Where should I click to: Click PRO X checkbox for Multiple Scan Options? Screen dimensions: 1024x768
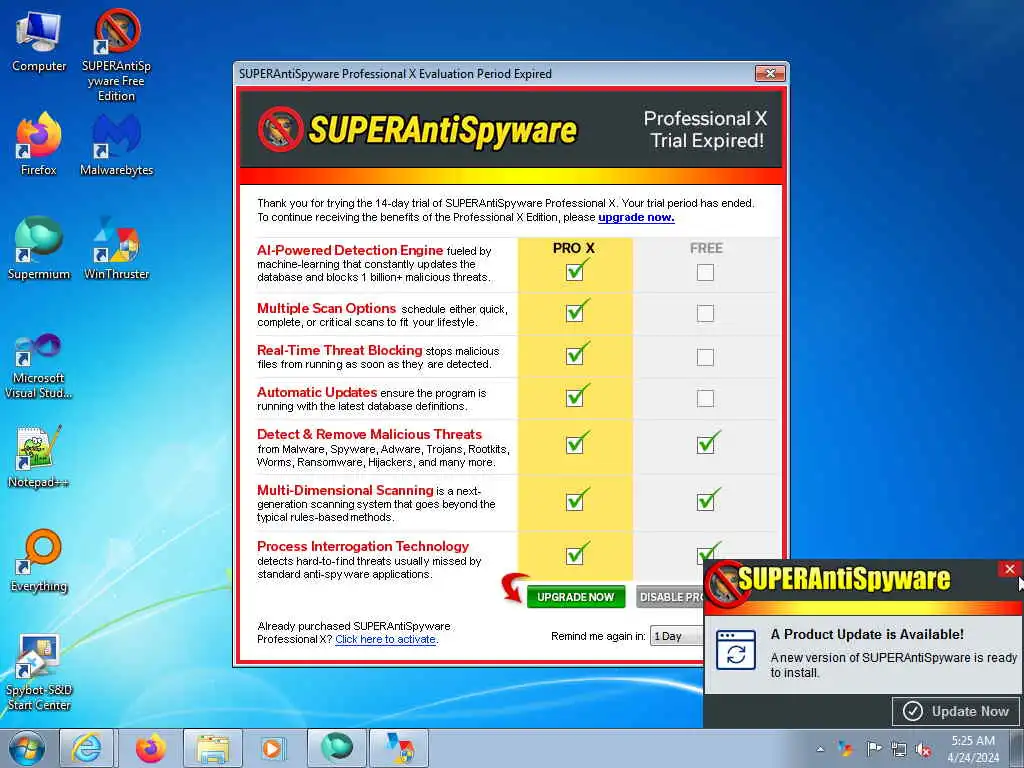click(x=575, y=312)
